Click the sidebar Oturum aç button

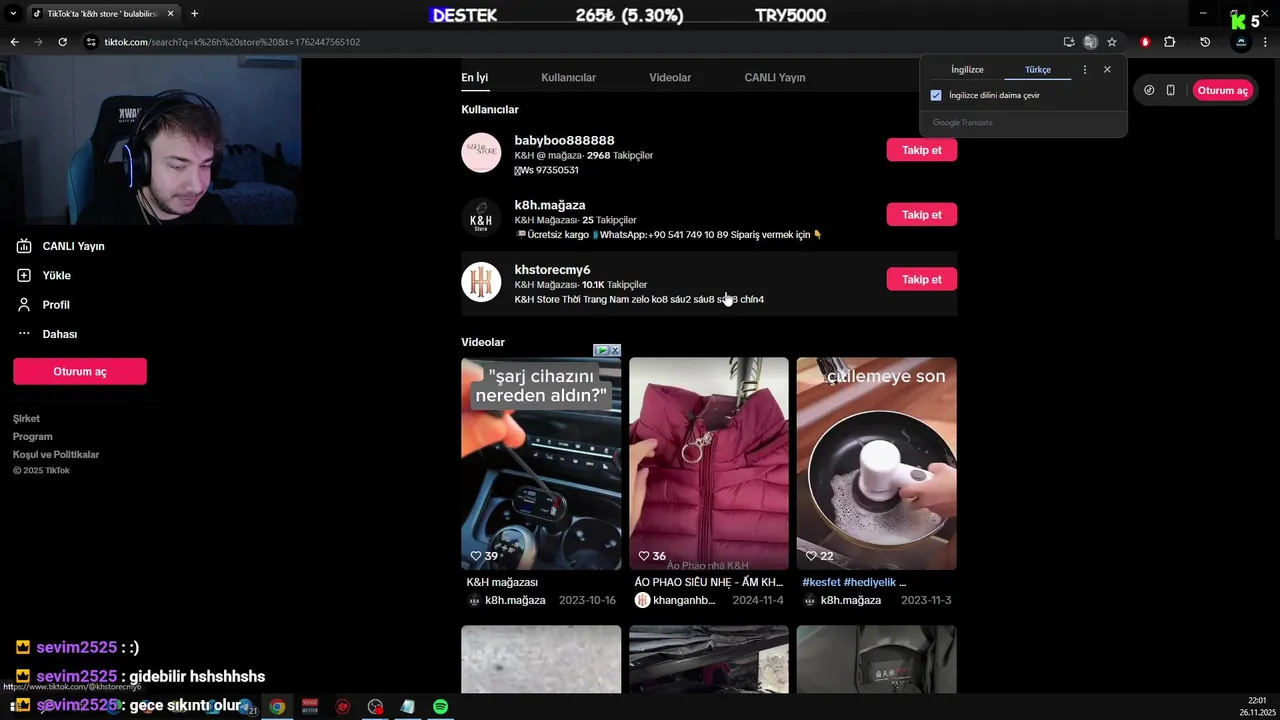point(80,371)
